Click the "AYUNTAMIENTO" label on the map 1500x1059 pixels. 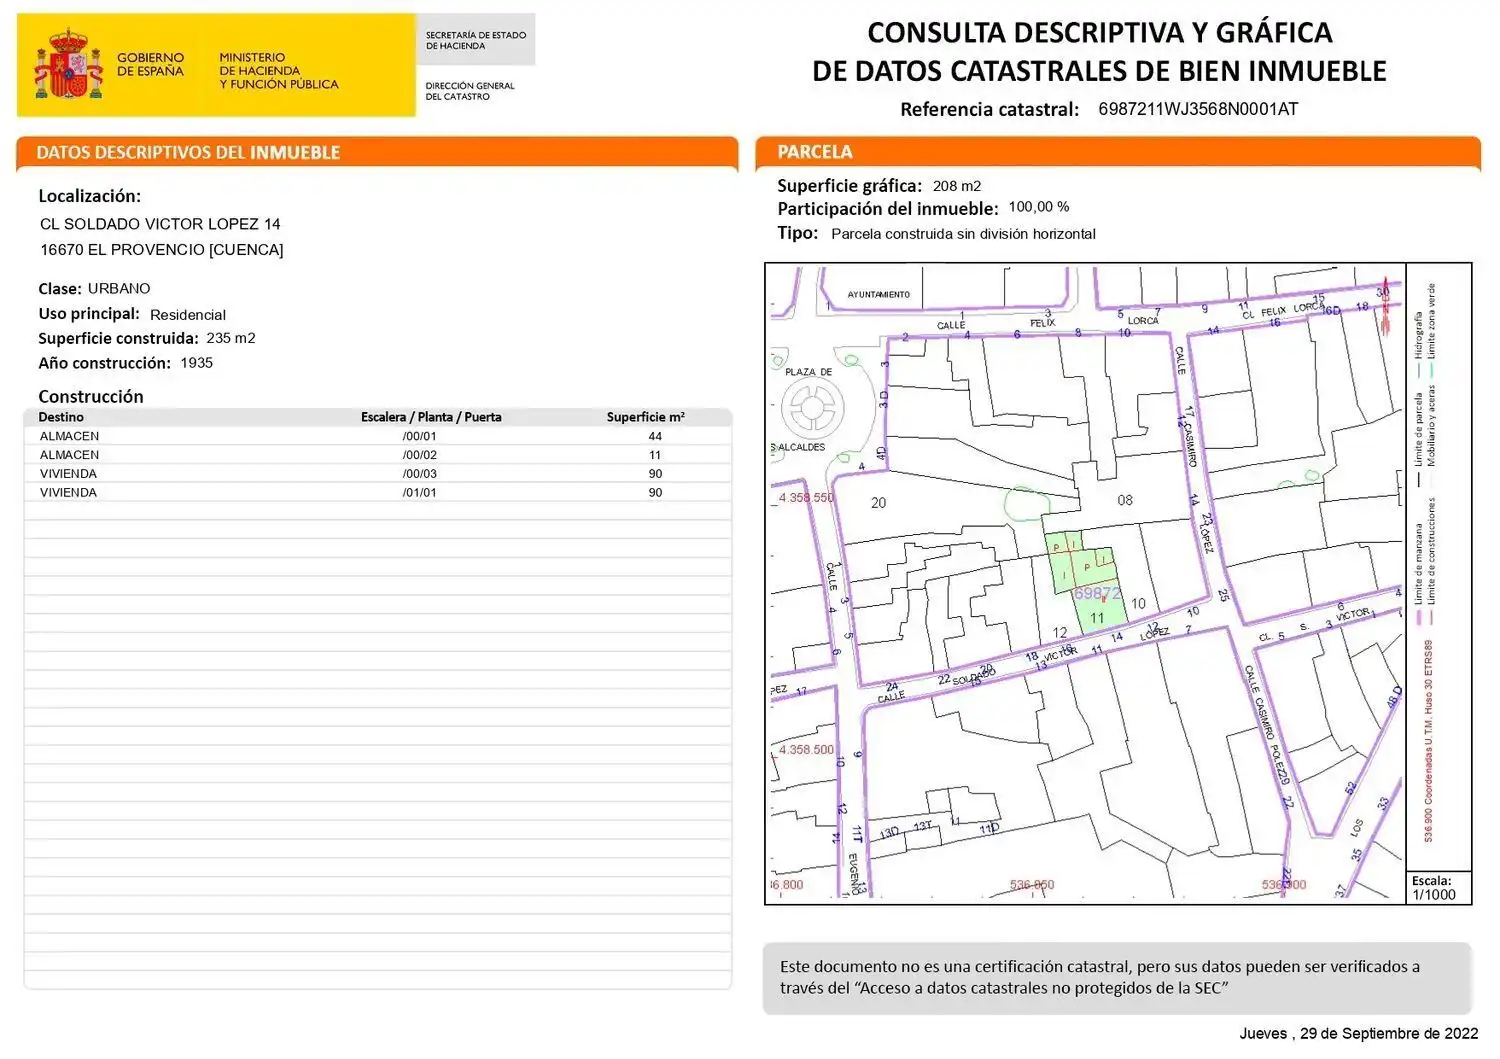tap(879, 294)
